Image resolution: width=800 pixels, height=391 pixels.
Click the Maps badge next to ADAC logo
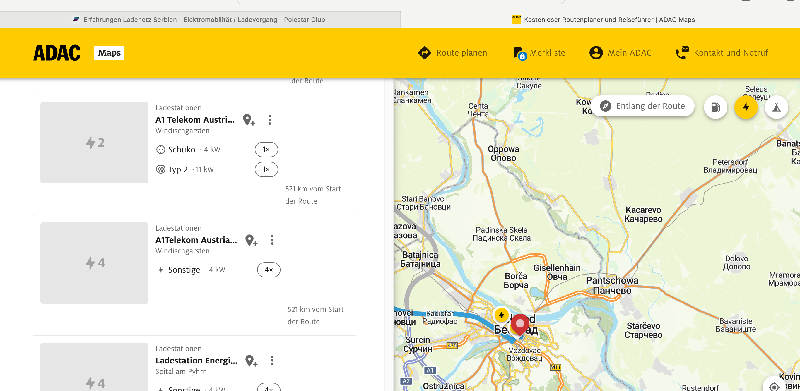[109, 53]
